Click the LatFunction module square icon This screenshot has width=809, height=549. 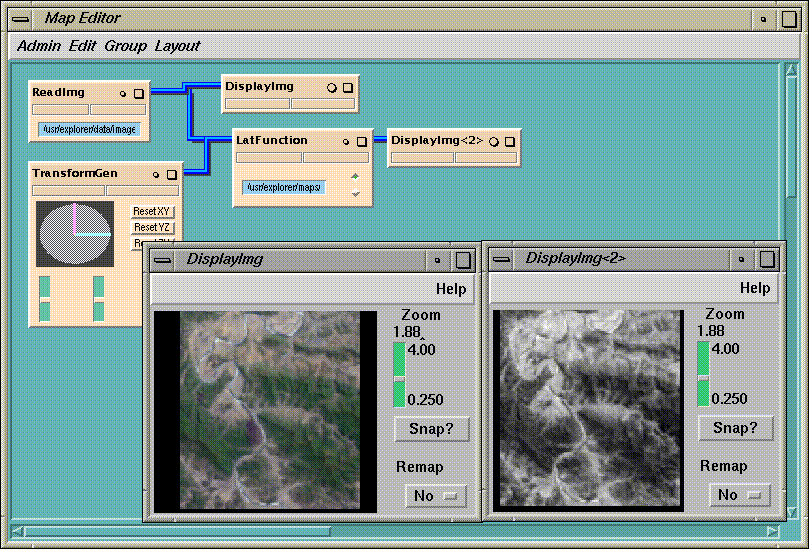click(x=361, y=142)
